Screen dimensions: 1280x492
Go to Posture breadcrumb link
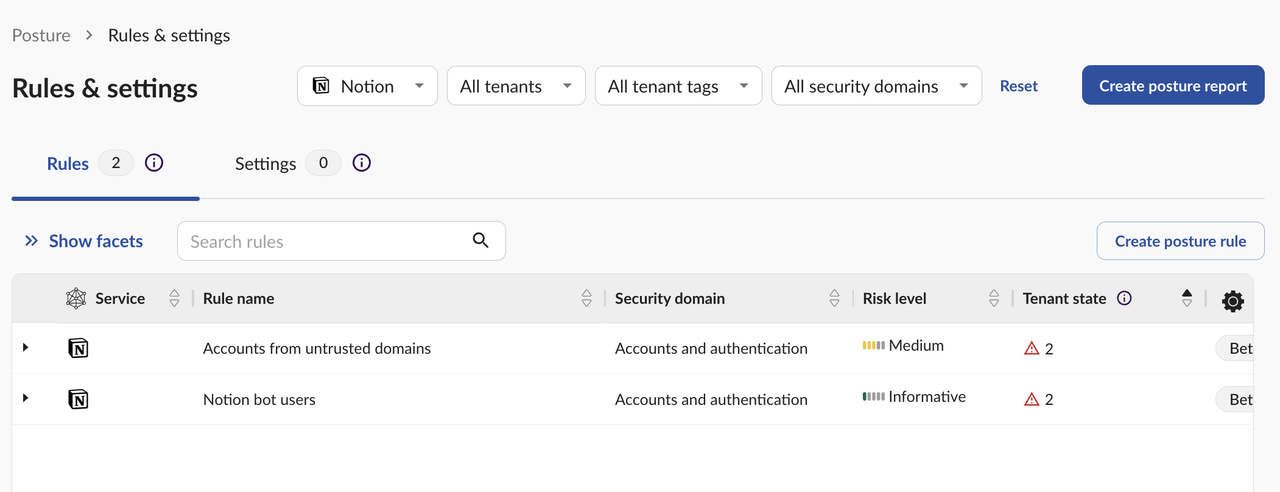[x=41, y=35]
